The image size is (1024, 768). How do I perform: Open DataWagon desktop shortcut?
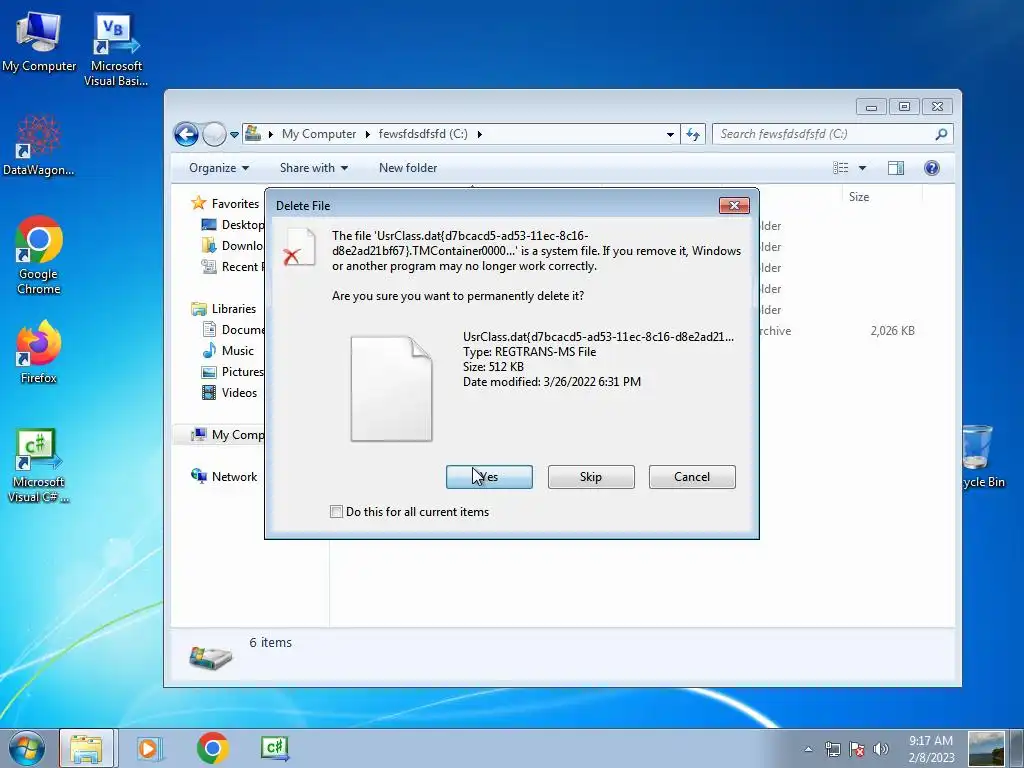39,146
